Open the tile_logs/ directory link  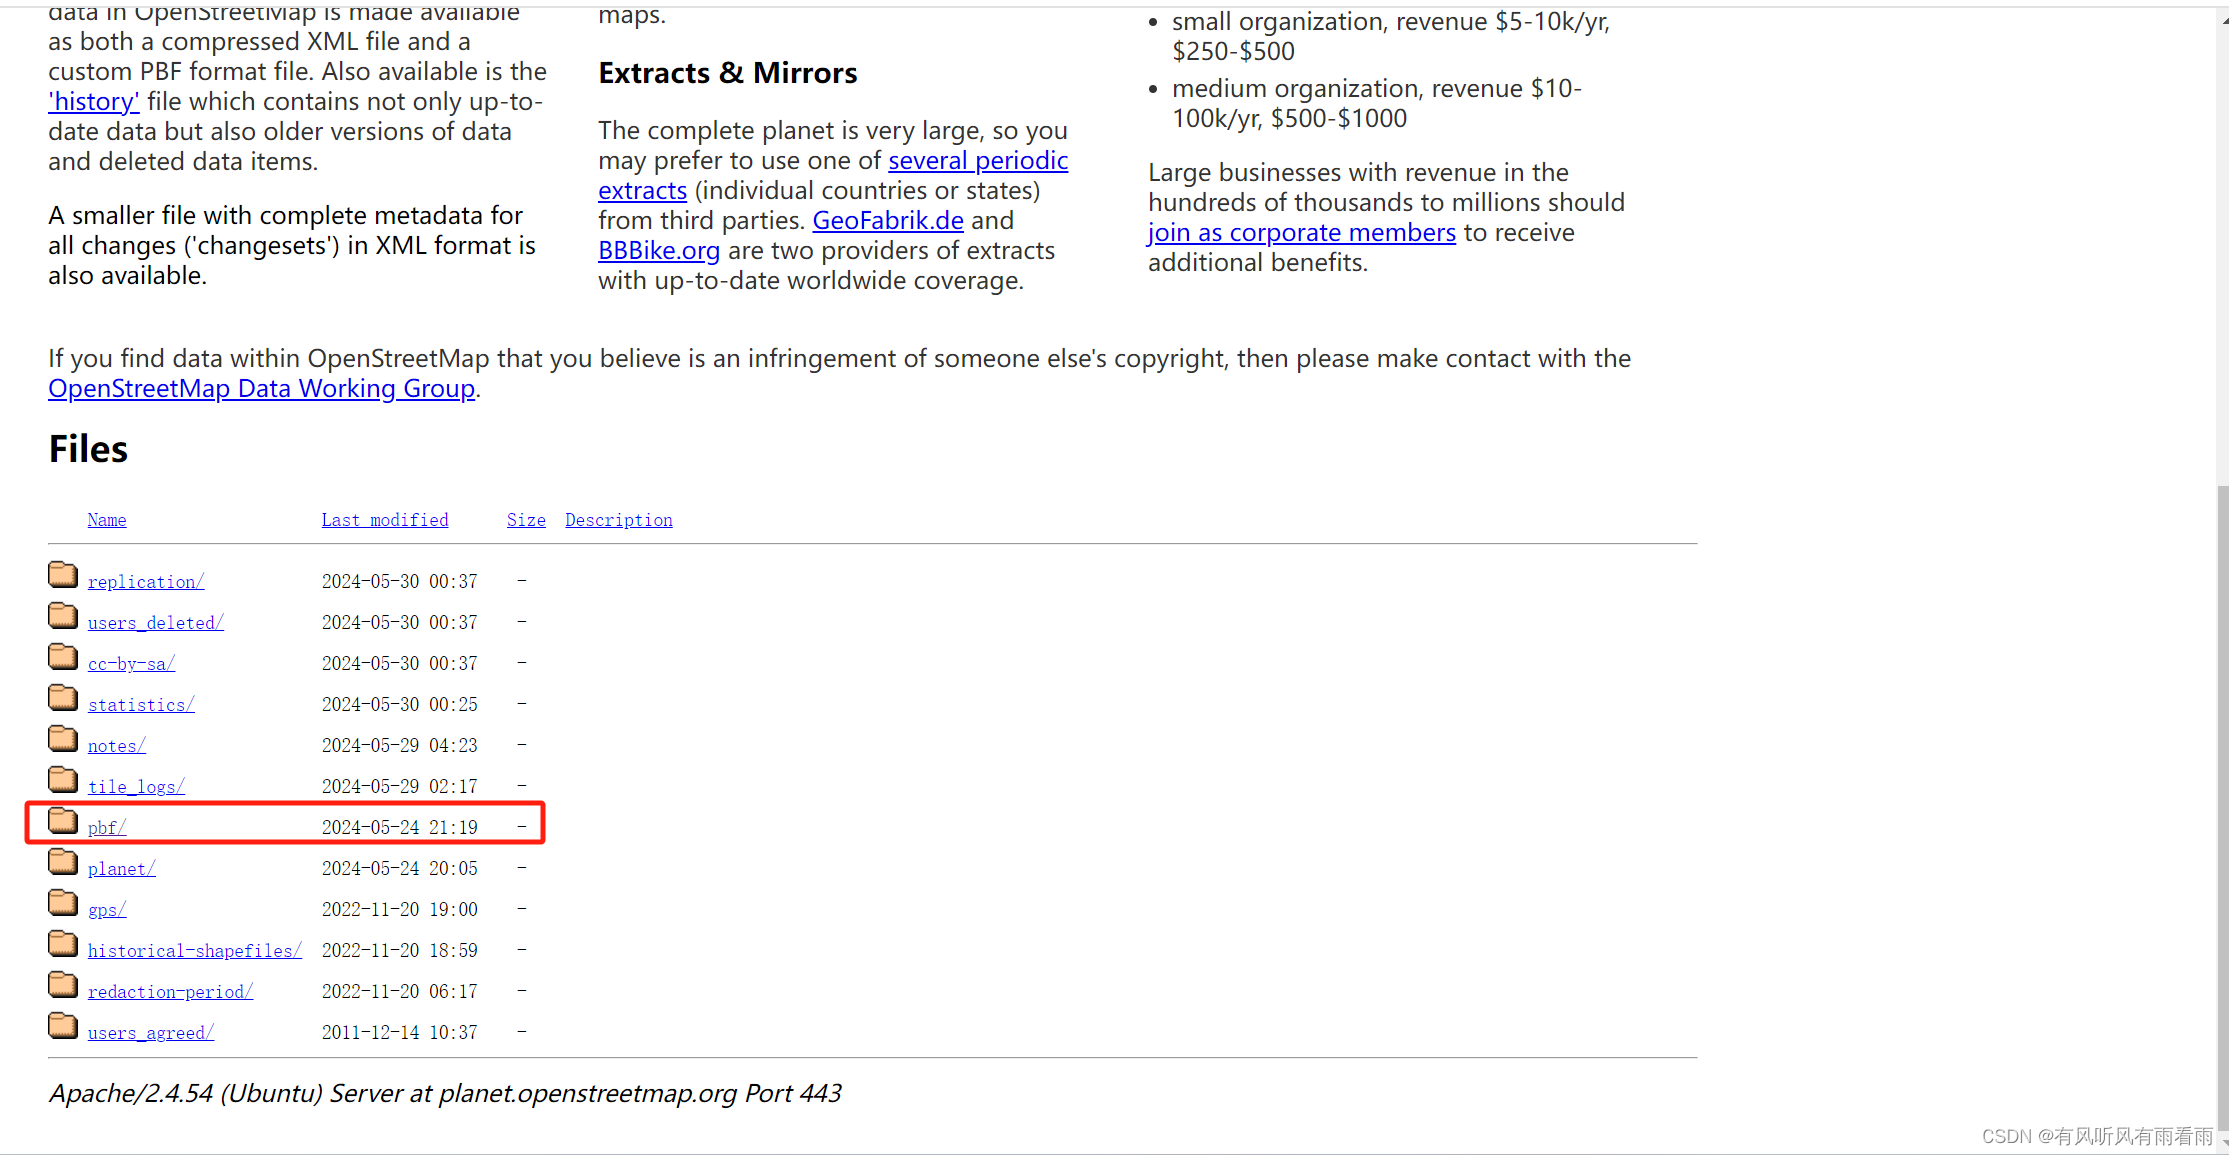pos(136,787)
